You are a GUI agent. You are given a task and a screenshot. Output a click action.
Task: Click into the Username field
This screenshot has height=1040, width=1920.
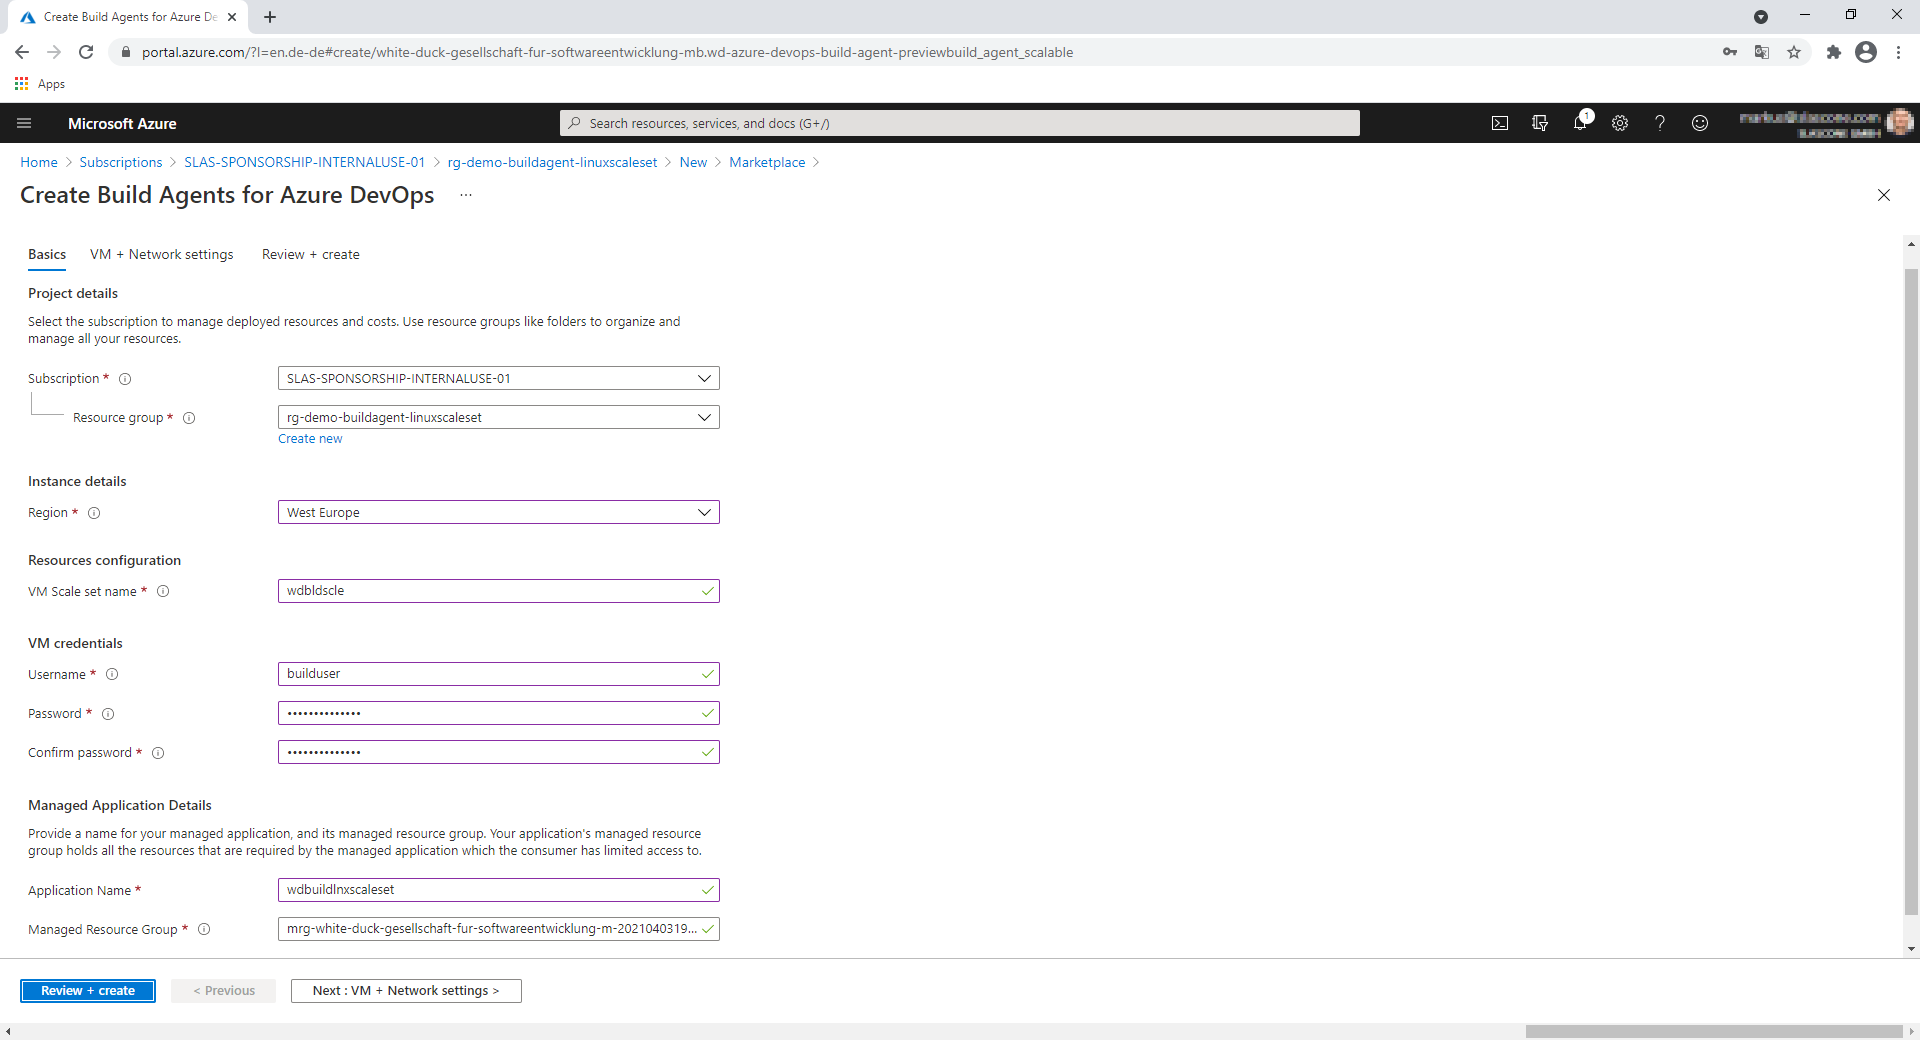pos(498,674)
